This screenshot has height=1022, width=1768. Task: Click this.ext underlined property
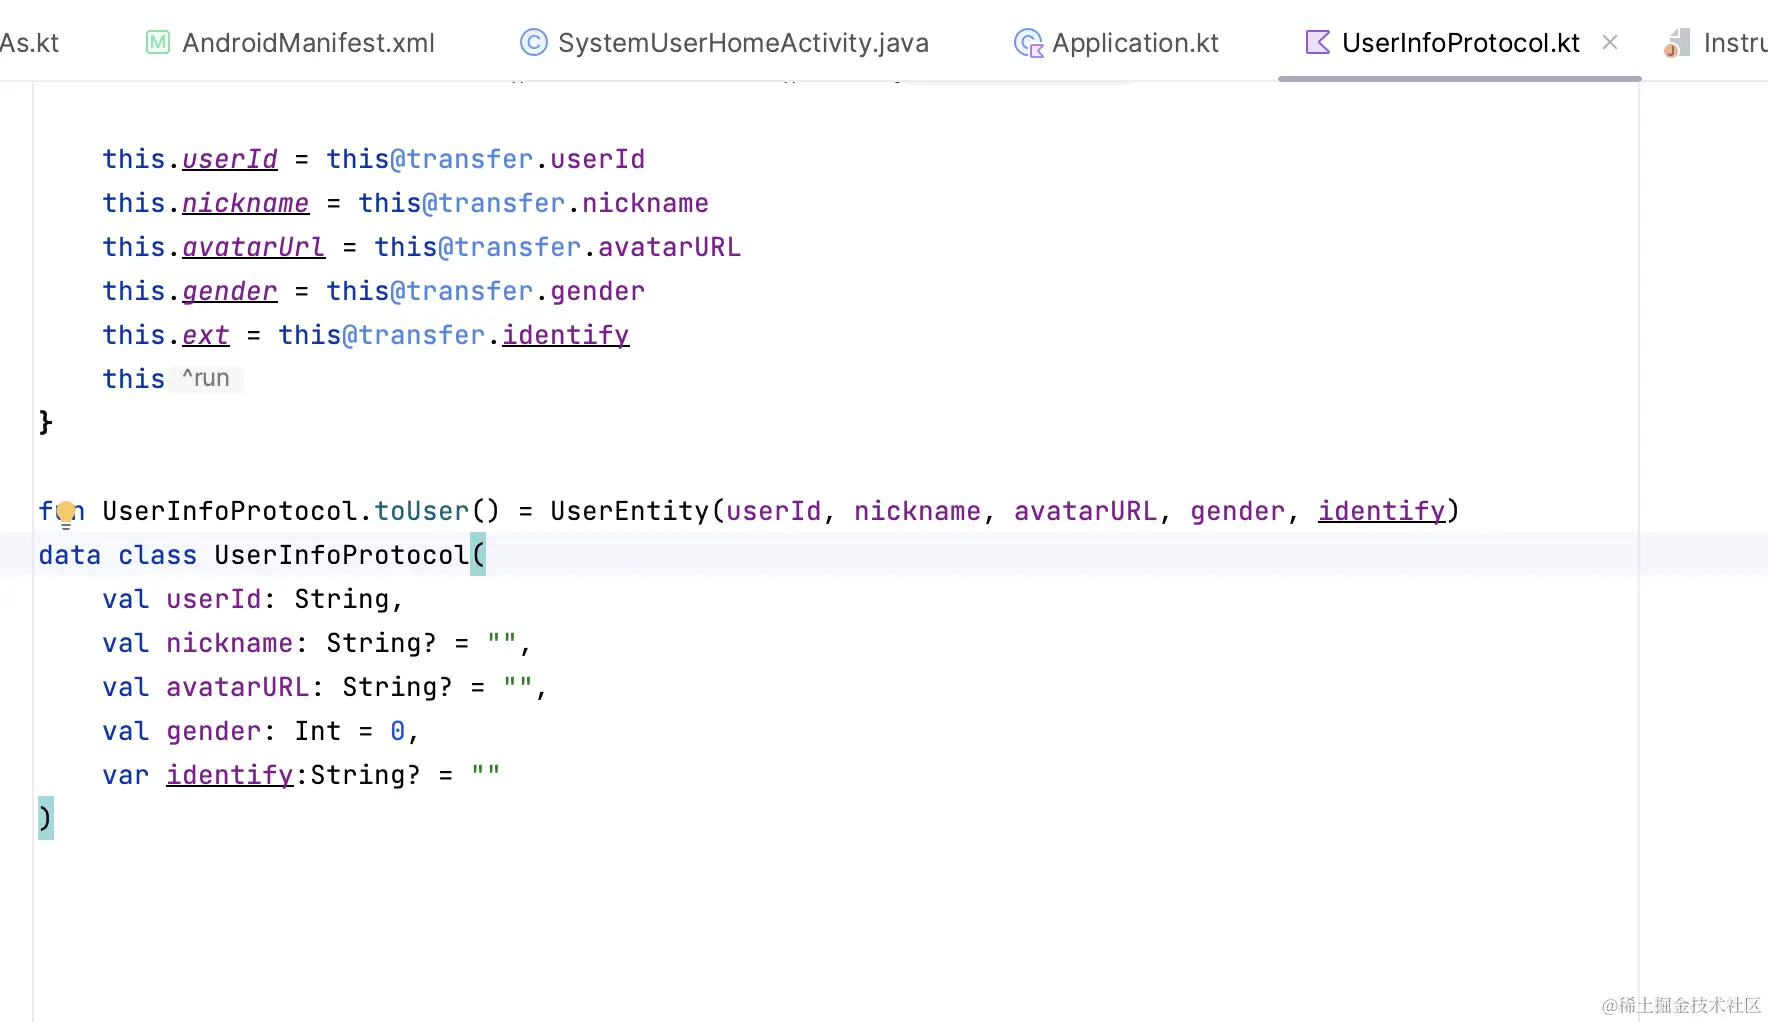click(206, 335)
